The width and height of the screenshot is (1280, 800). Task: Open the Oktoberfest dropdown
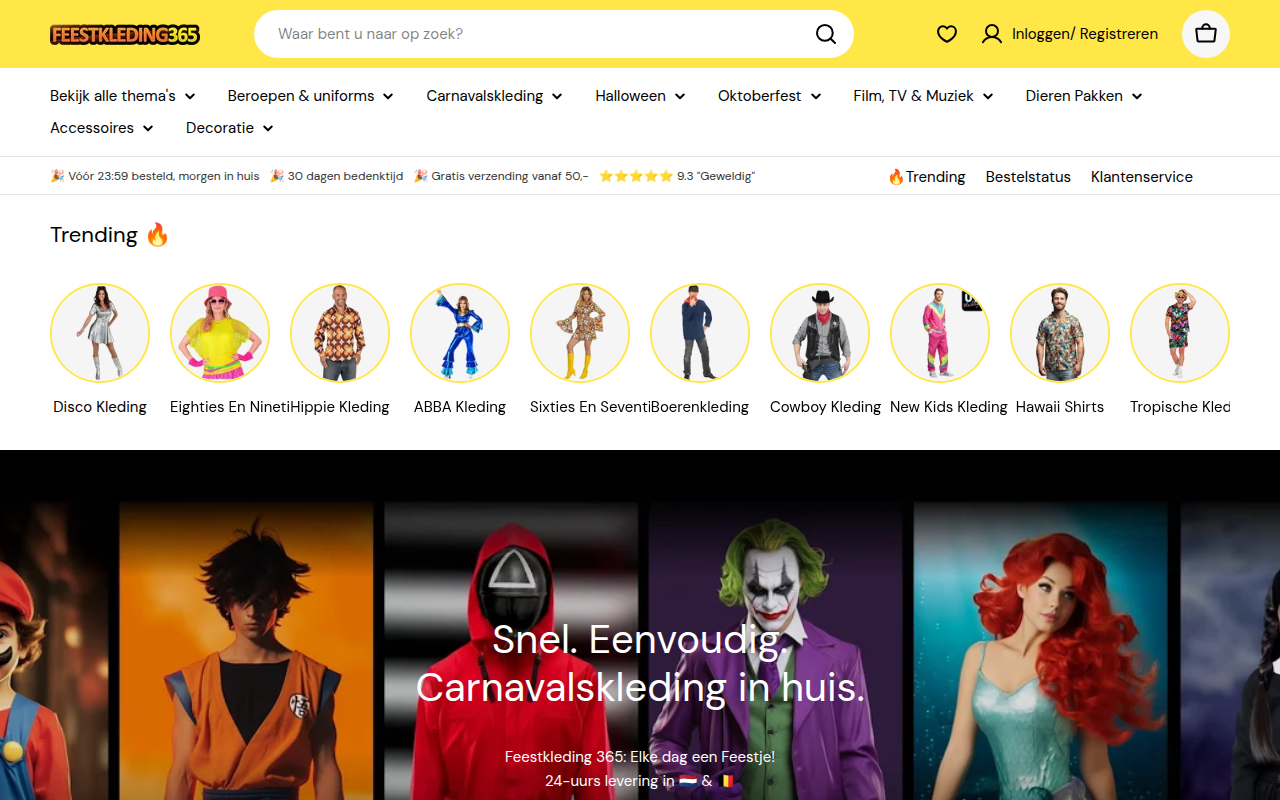770,96
